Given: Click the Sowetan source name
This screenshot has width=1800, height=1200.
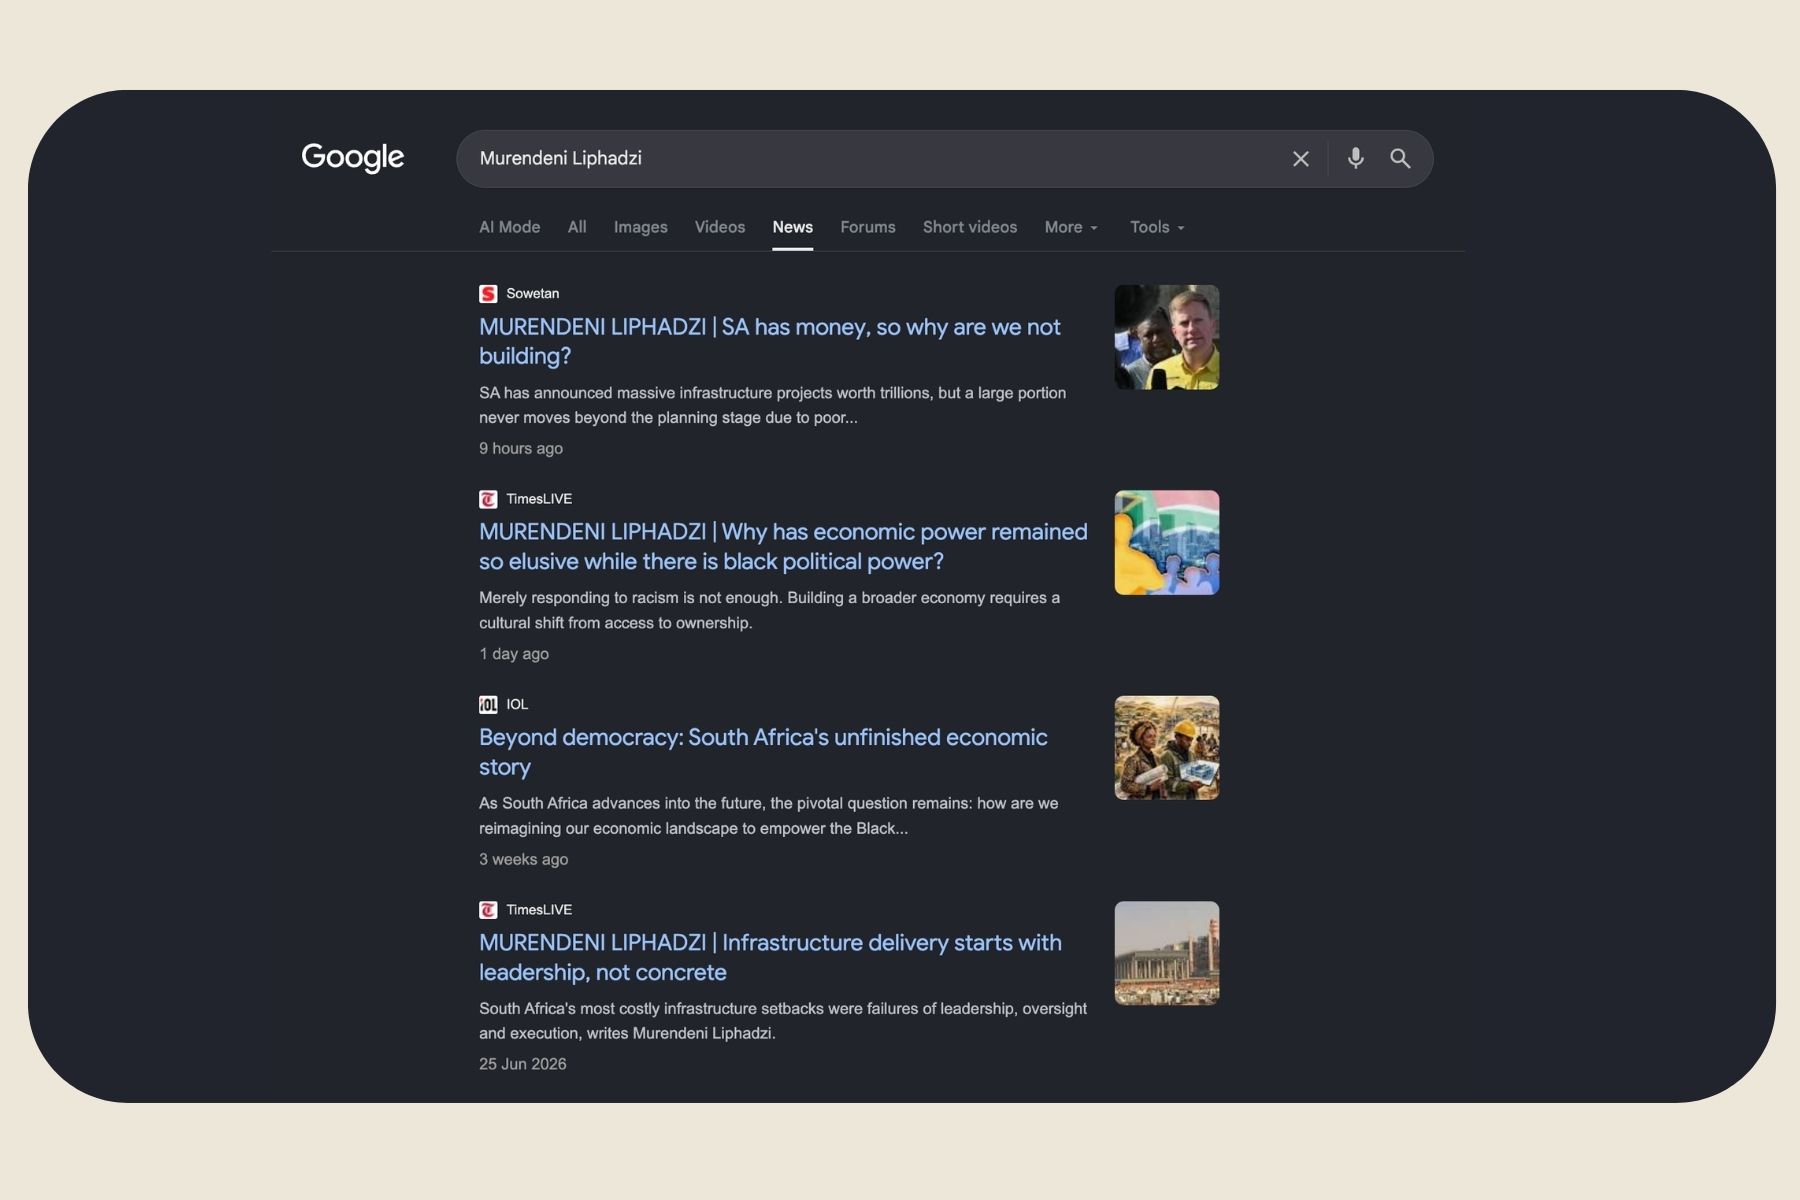Looking at the screenshot, I should pos(532,294).
